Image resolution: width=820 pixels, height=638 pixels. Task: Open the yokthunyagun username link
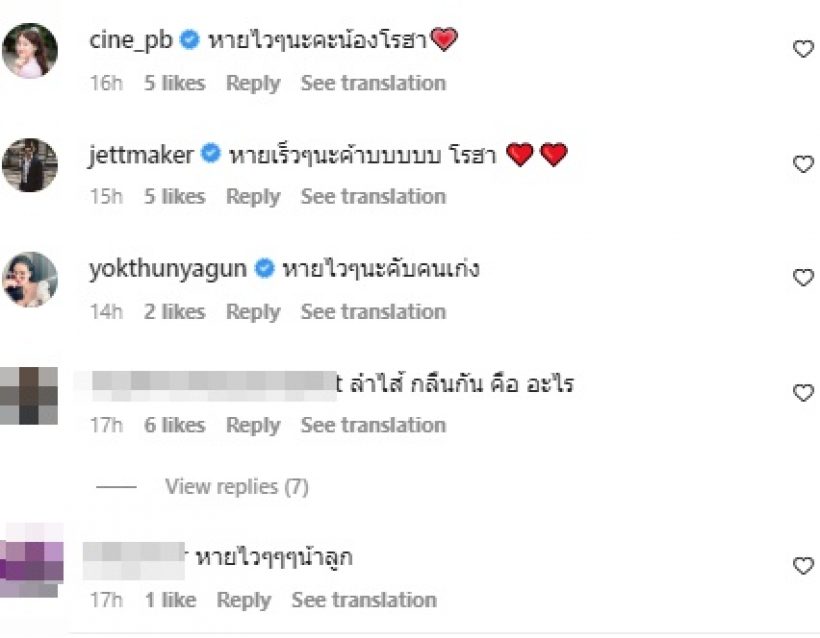coord(167,269)
